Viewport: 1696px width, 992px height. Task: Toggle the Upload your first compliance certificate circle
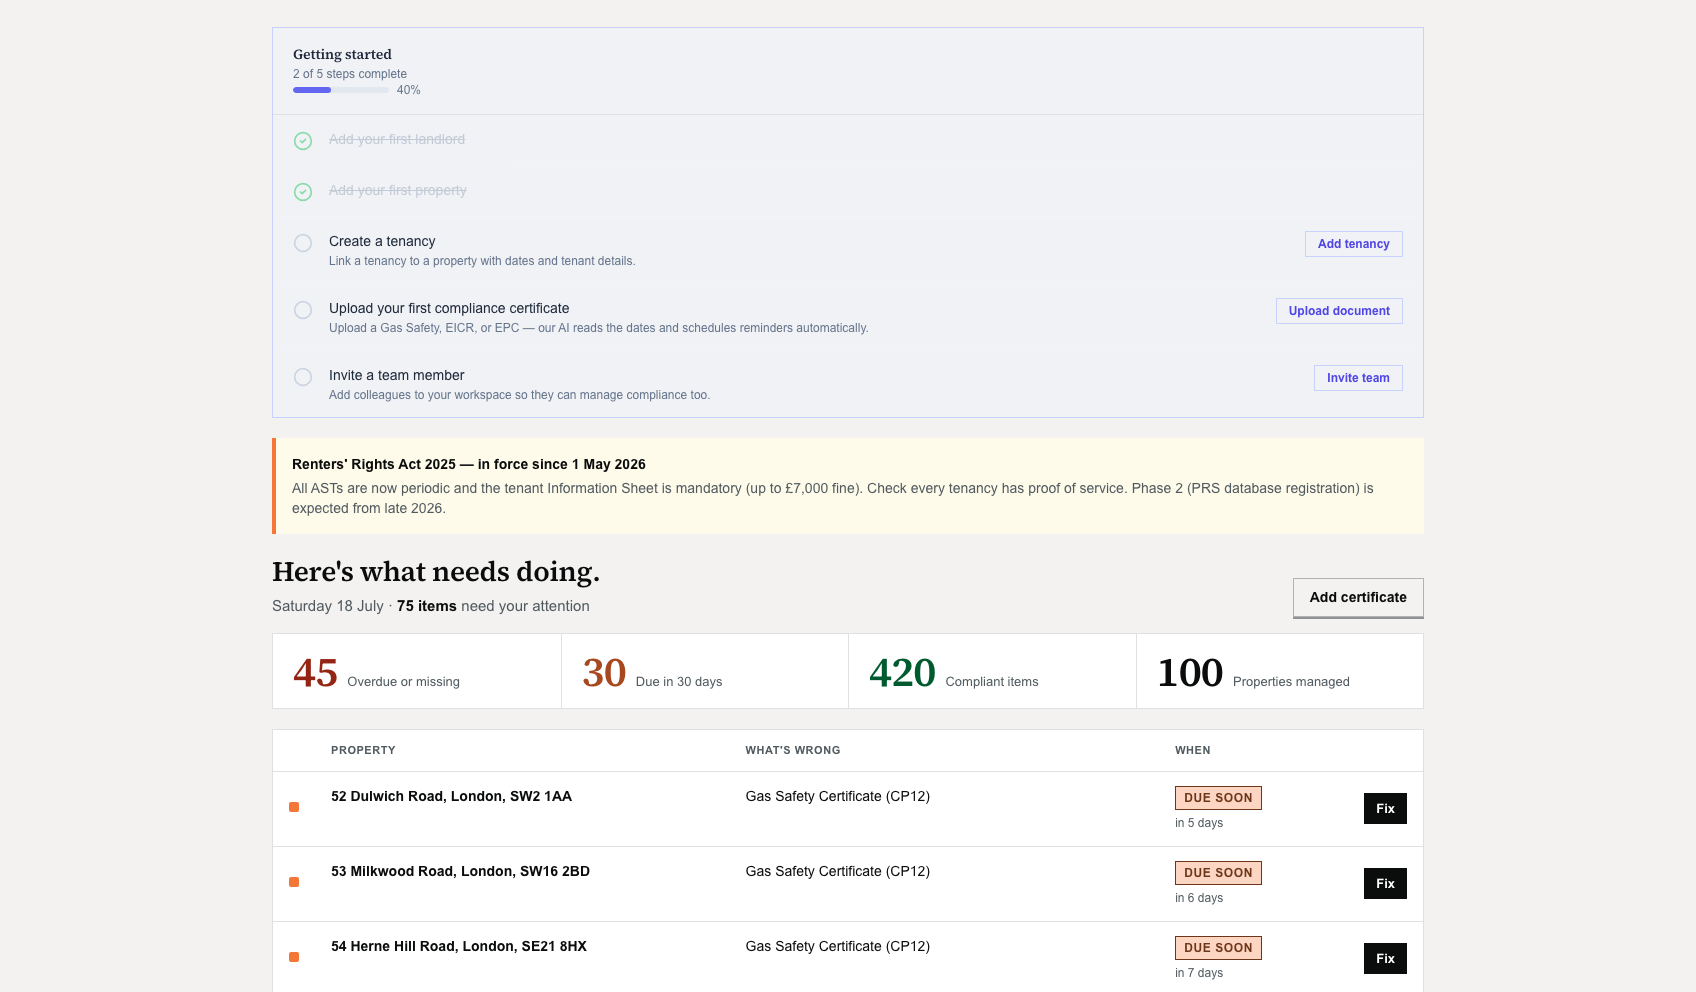(303, 310)
